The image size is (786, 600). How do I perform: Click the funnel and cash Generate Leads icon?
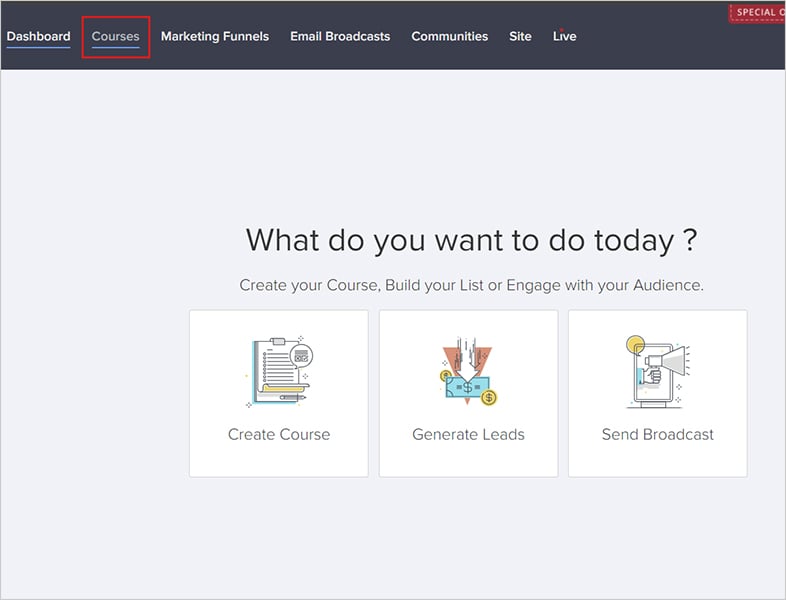(x=468, y=372)
